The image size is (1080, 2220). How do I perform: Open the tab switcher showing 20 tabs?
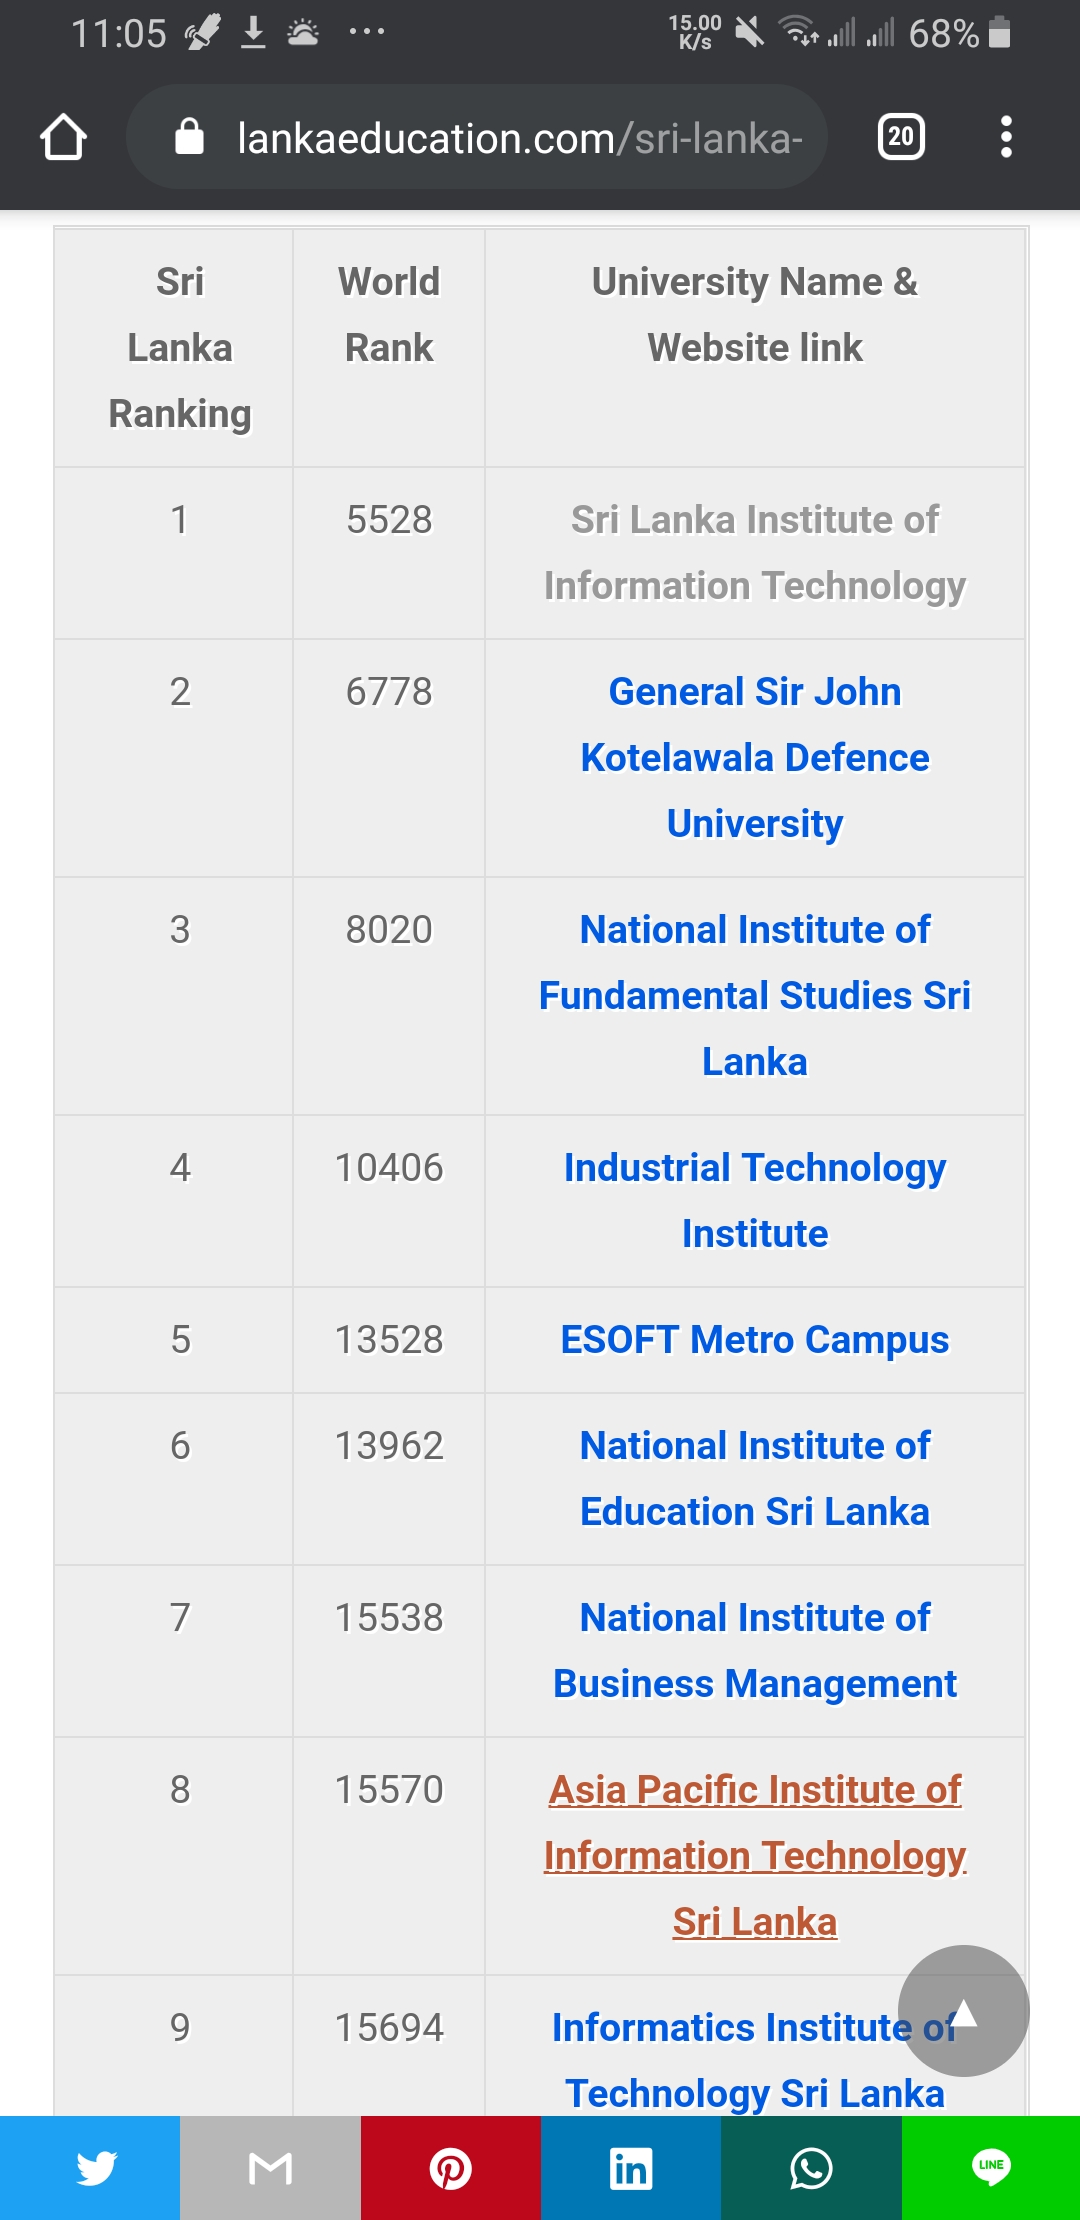click(x=901, y=137)
